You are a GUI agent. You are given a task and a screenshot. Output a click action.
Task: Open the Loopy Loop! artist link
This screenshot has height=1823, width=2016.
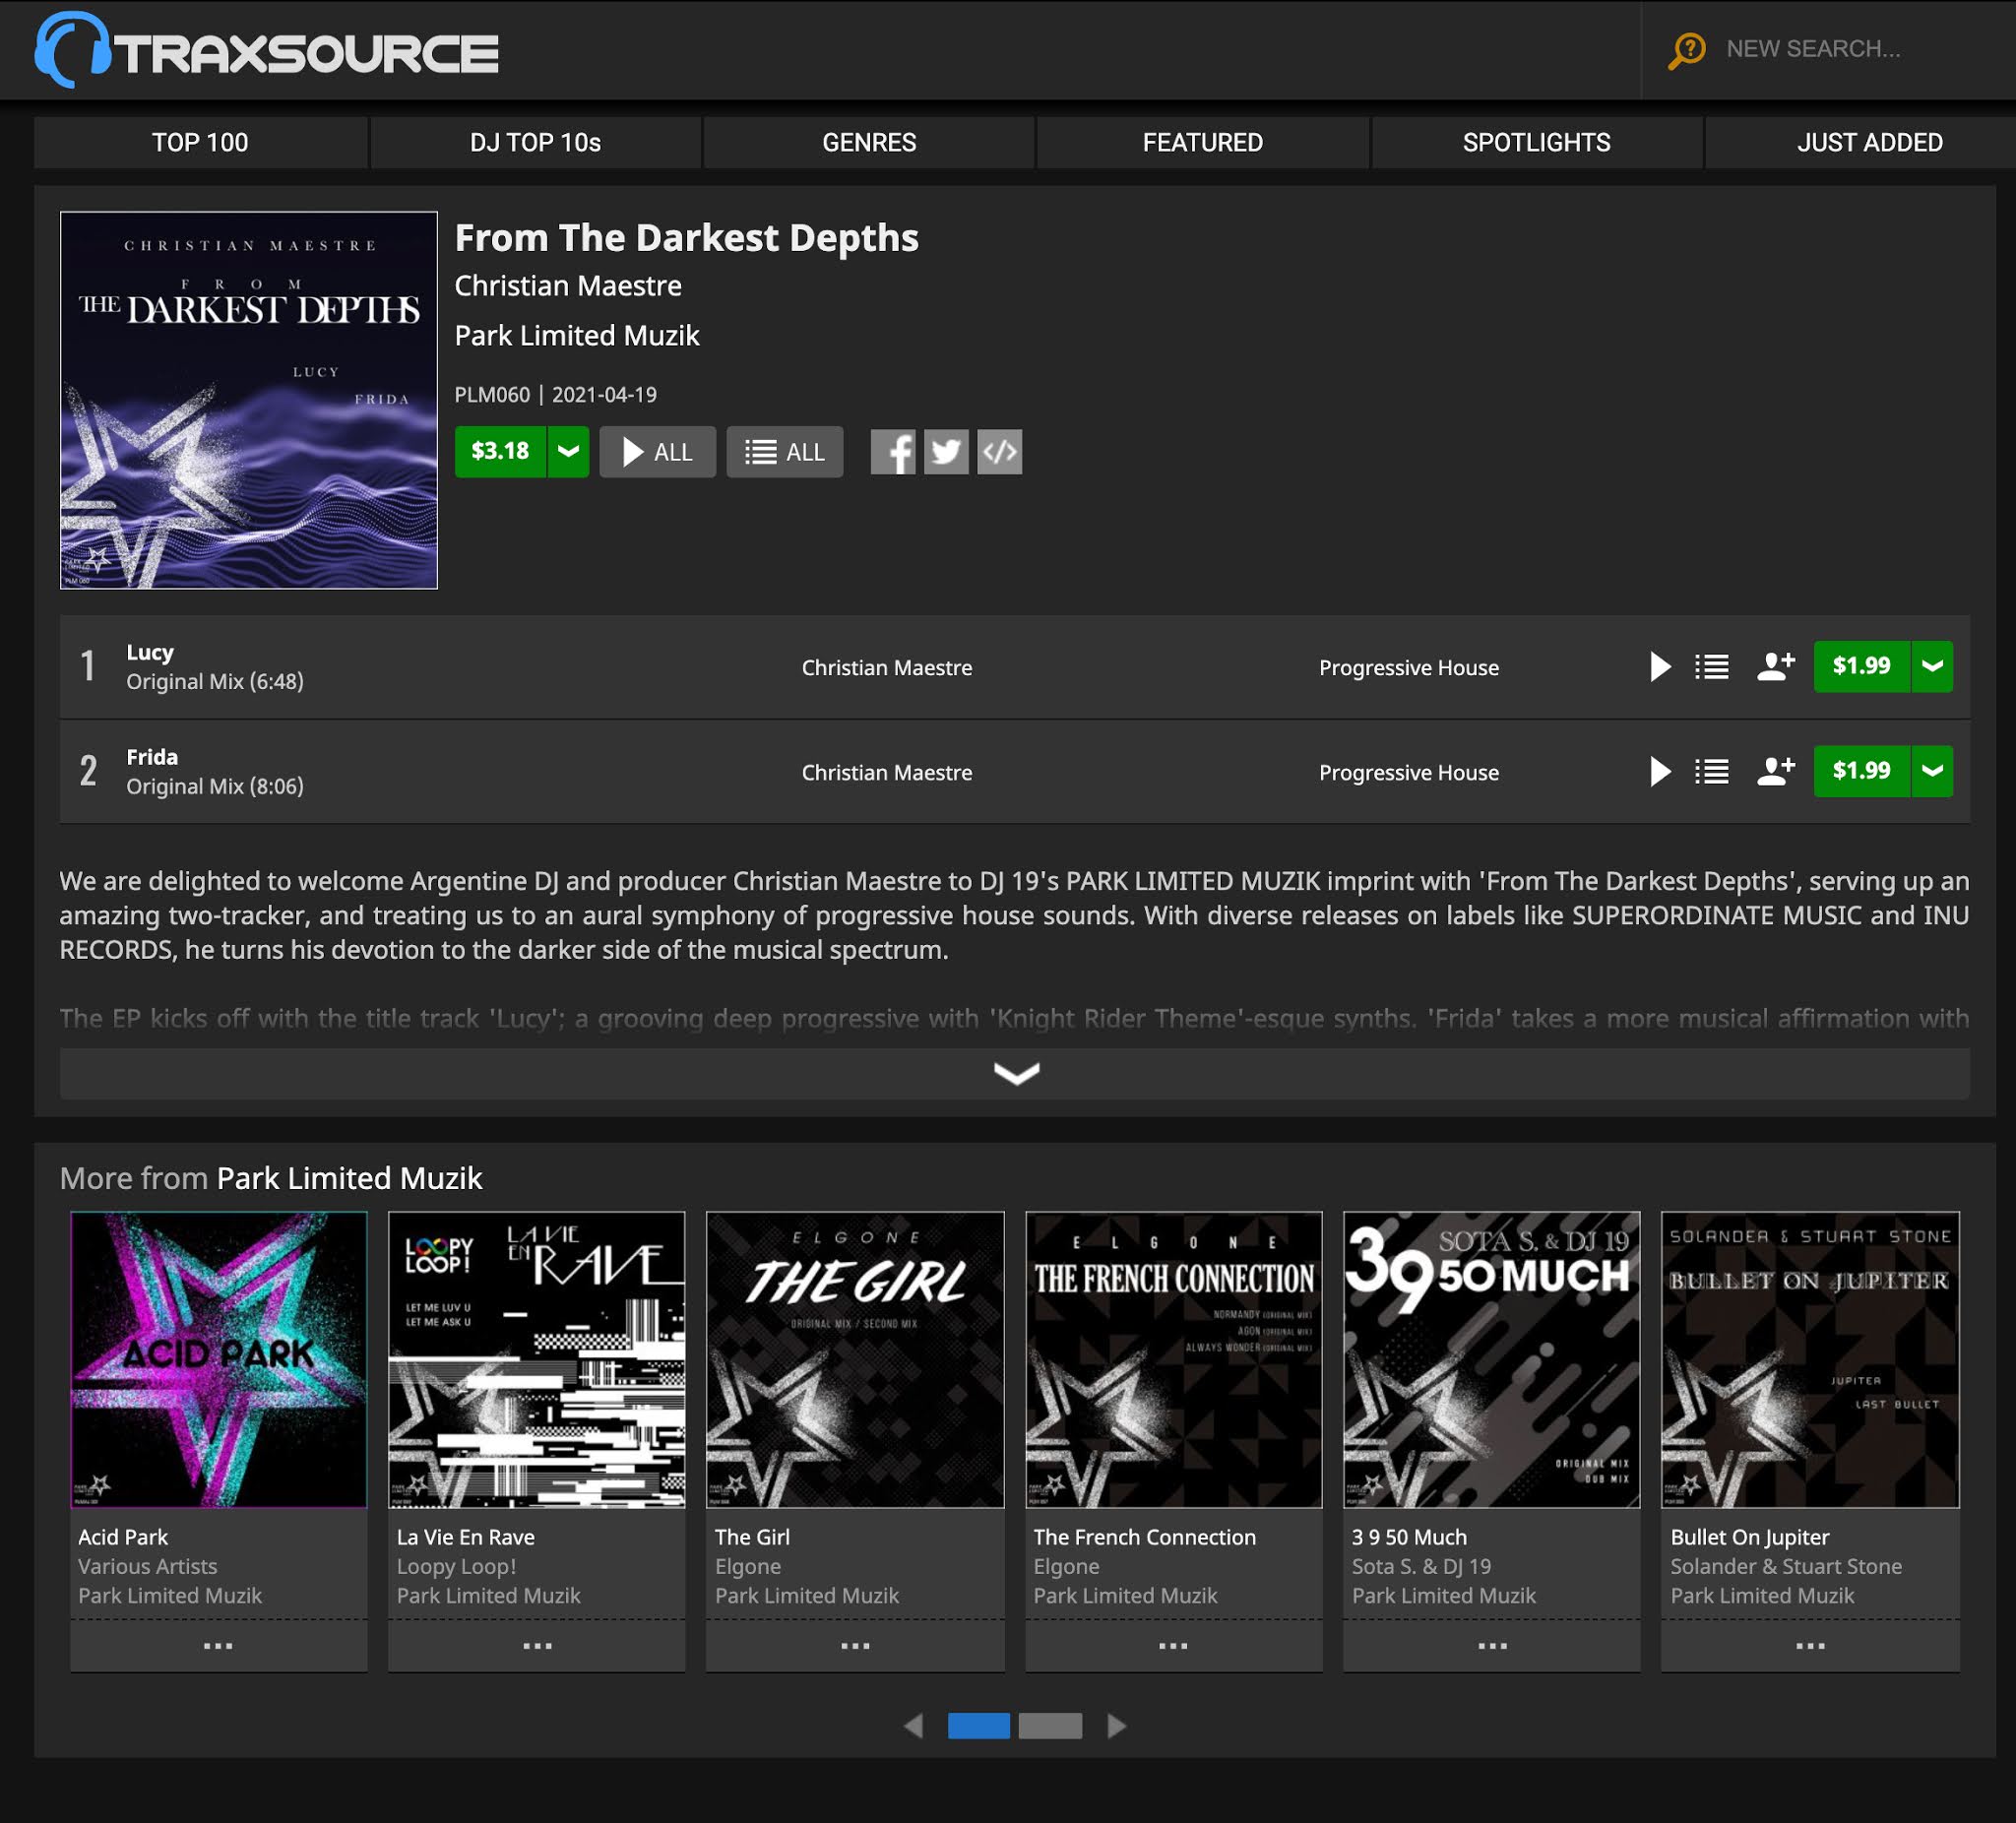tap(457, 1566)
